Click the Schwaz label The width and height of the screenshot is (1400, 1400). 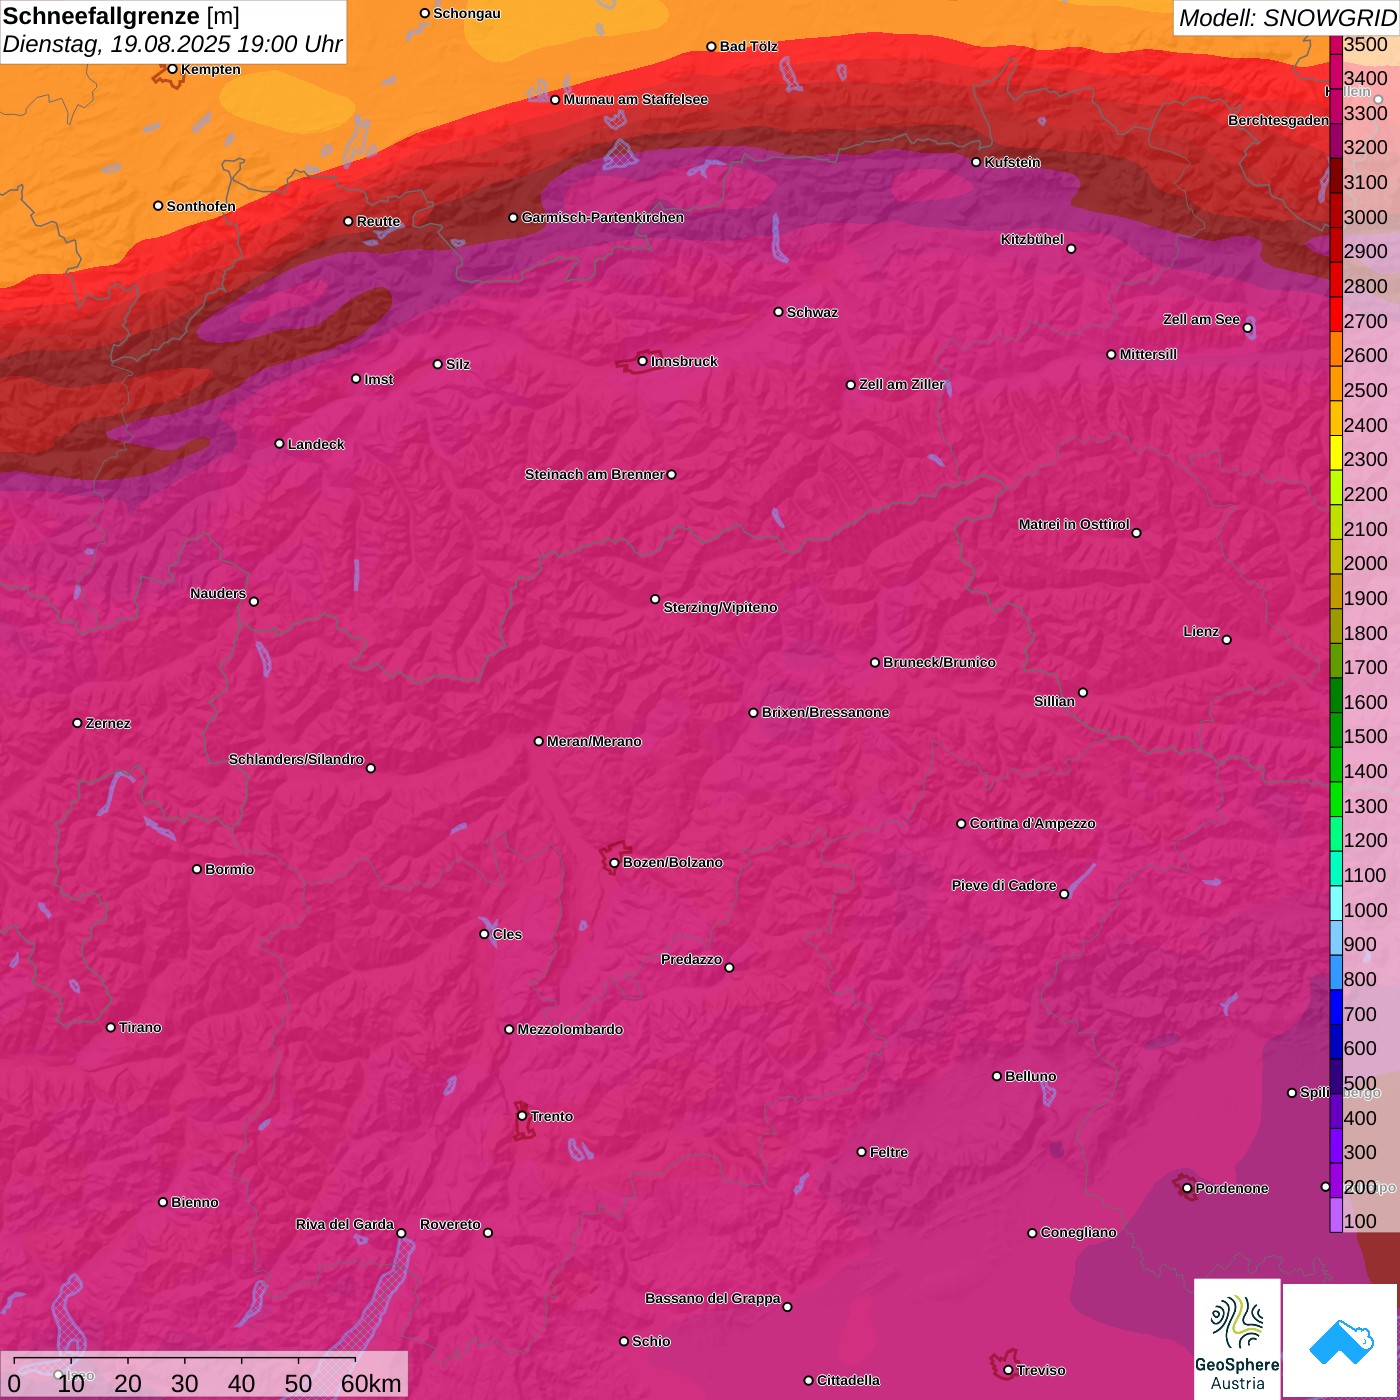[x=812, y=312]
